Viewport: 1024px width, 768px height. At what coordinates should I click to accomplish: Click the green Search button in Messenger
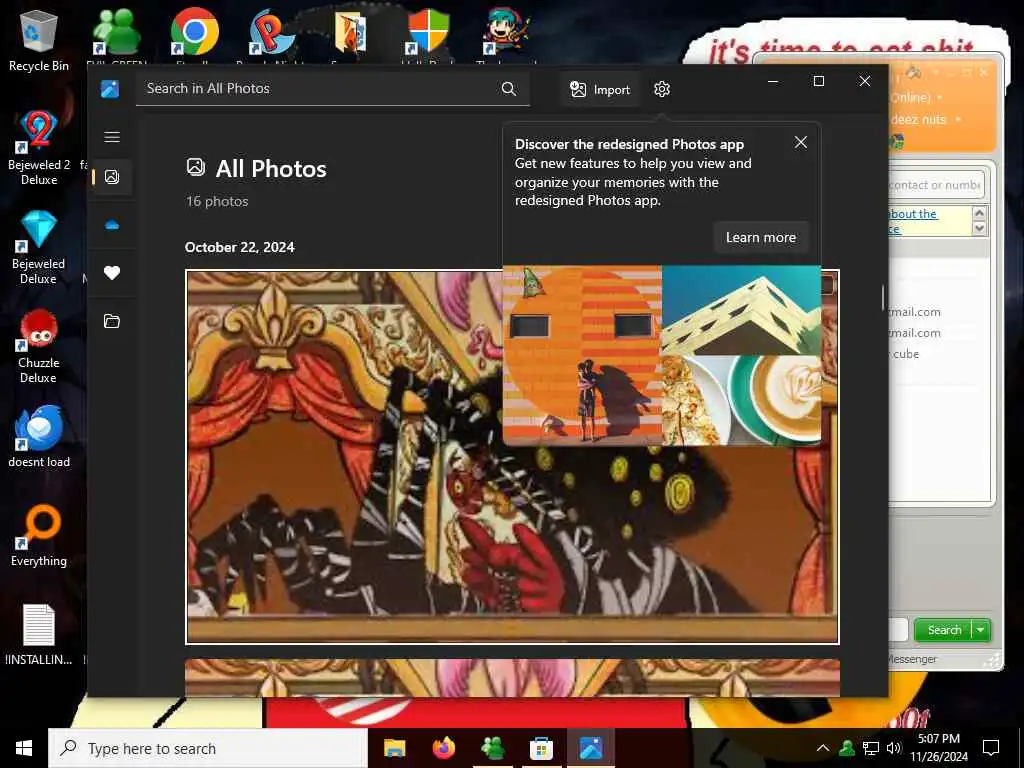point(944,630)
